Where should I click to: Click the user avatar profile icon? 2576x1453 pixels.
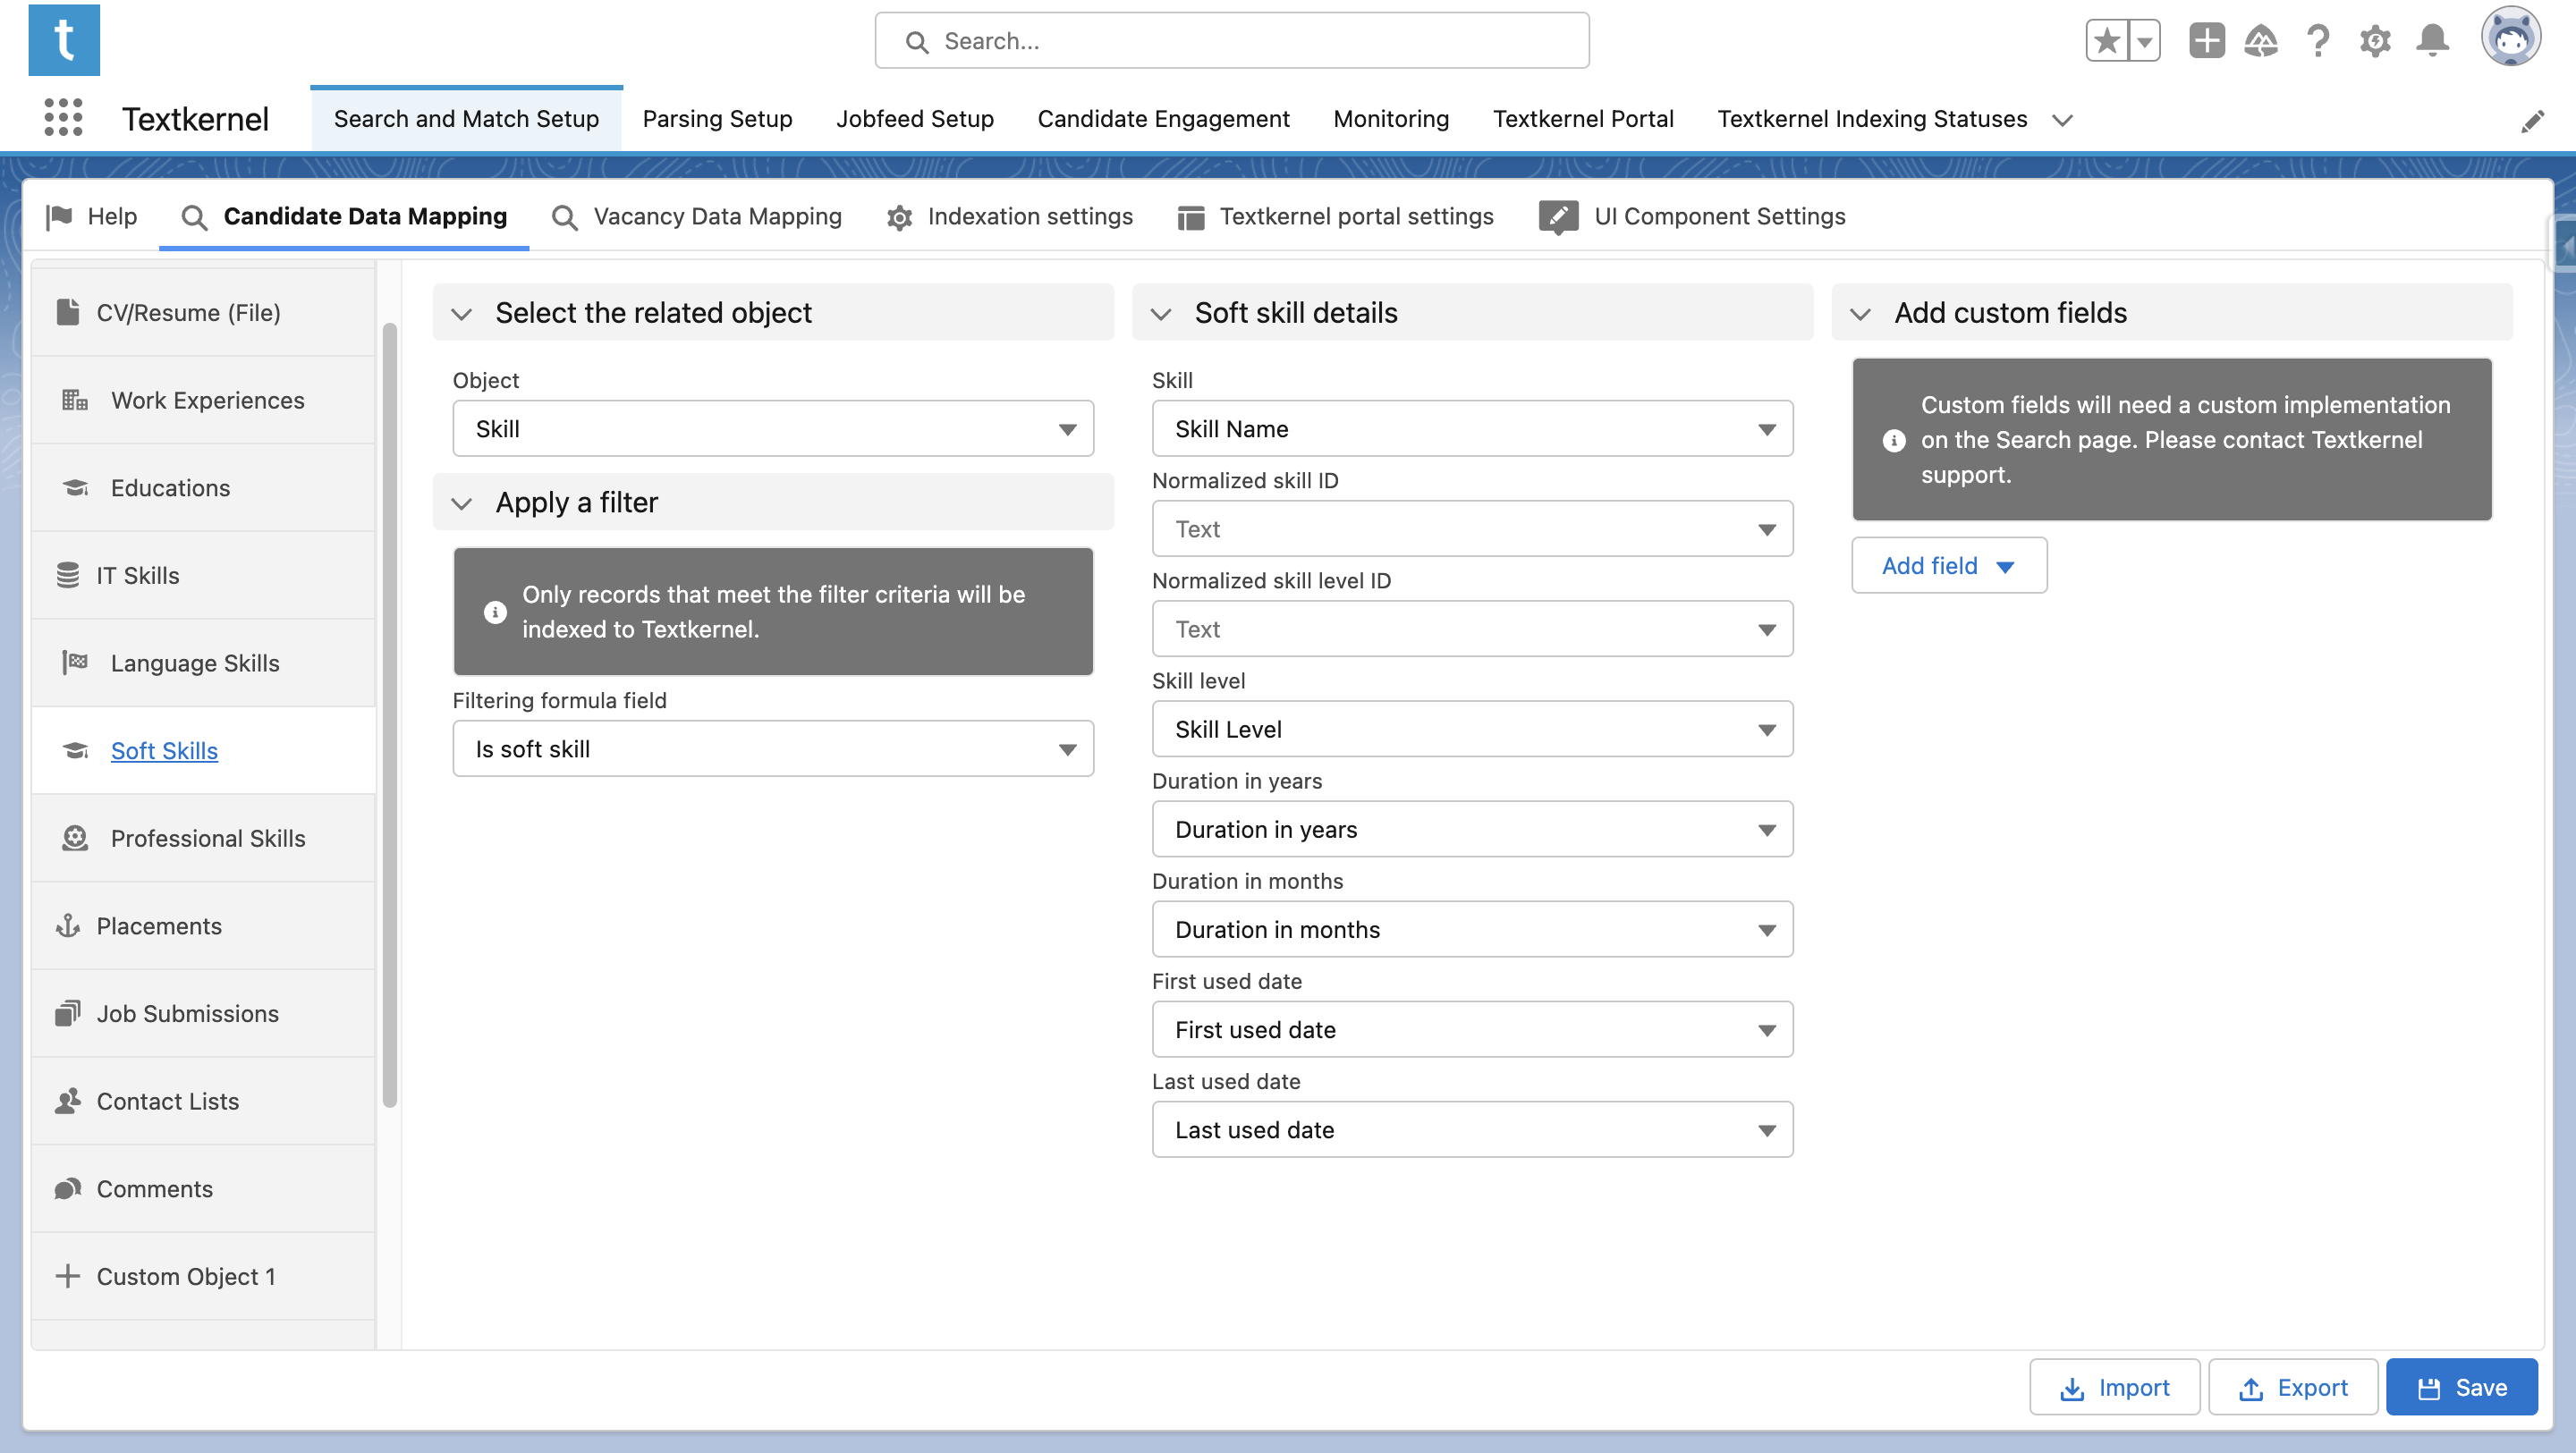tap(2510, 38)
